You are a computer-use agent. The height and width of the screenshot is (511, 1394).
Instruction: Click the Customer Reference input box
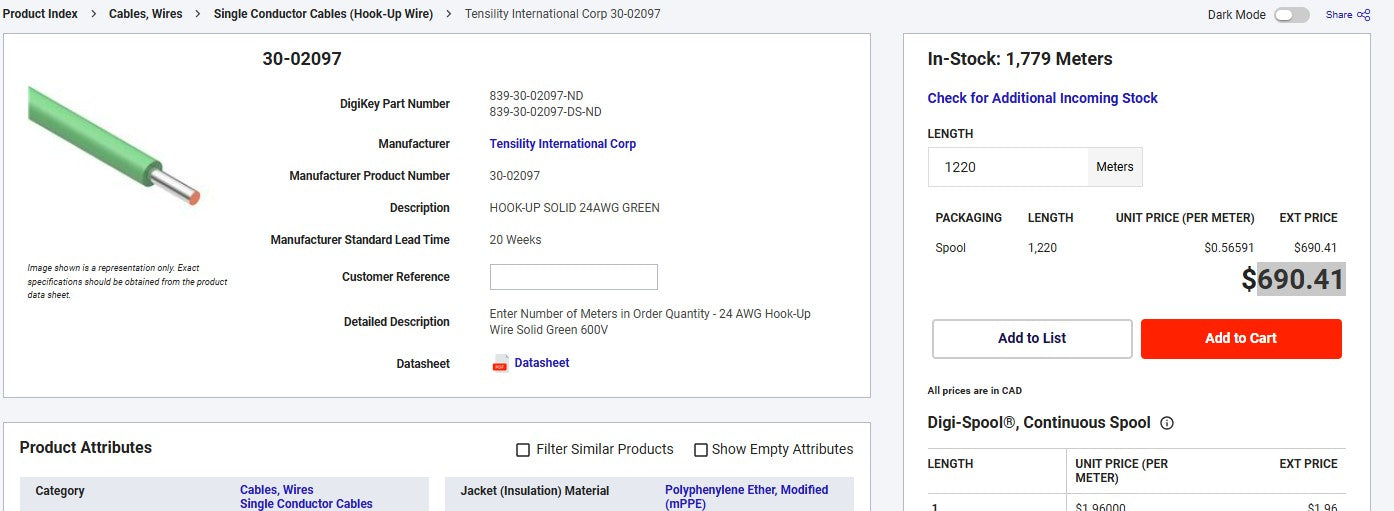point(573,277)
